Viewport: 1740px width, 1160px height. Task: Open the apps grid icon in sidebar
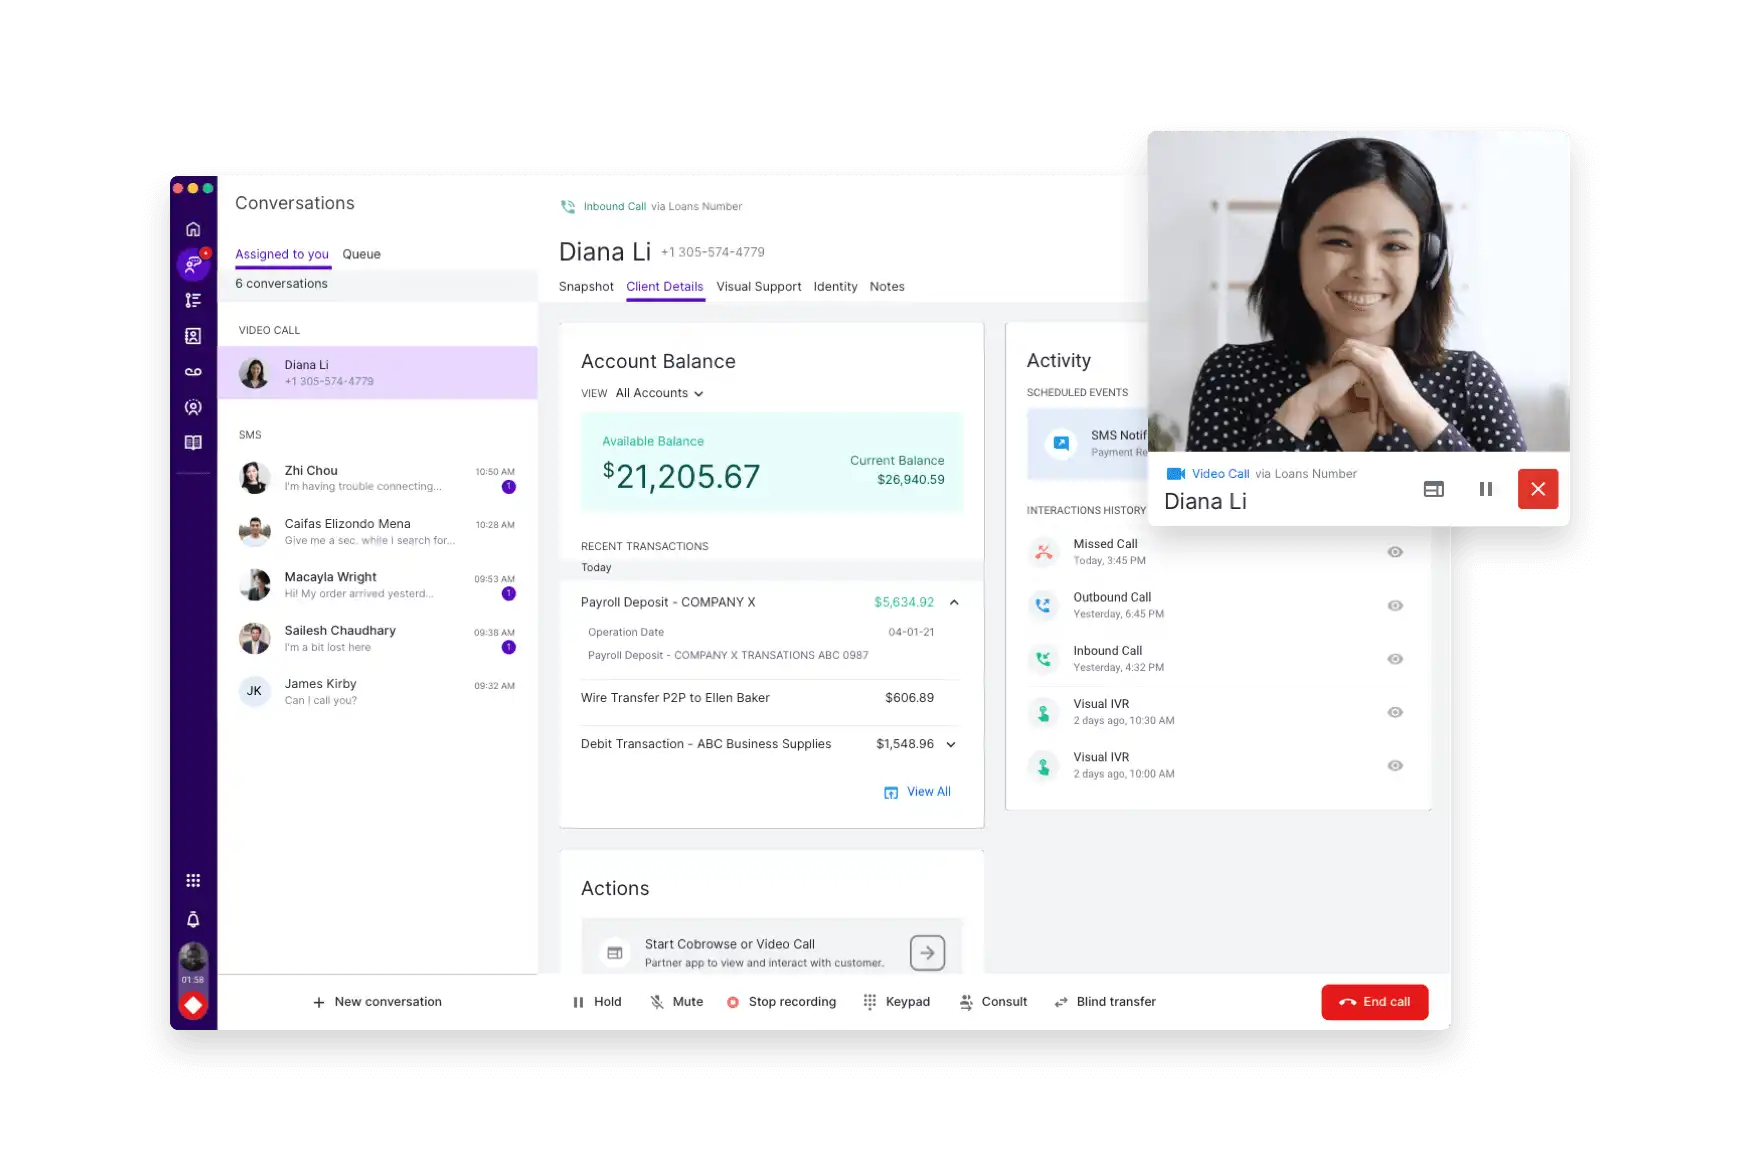pyautogui.click(x=193, y=881)
